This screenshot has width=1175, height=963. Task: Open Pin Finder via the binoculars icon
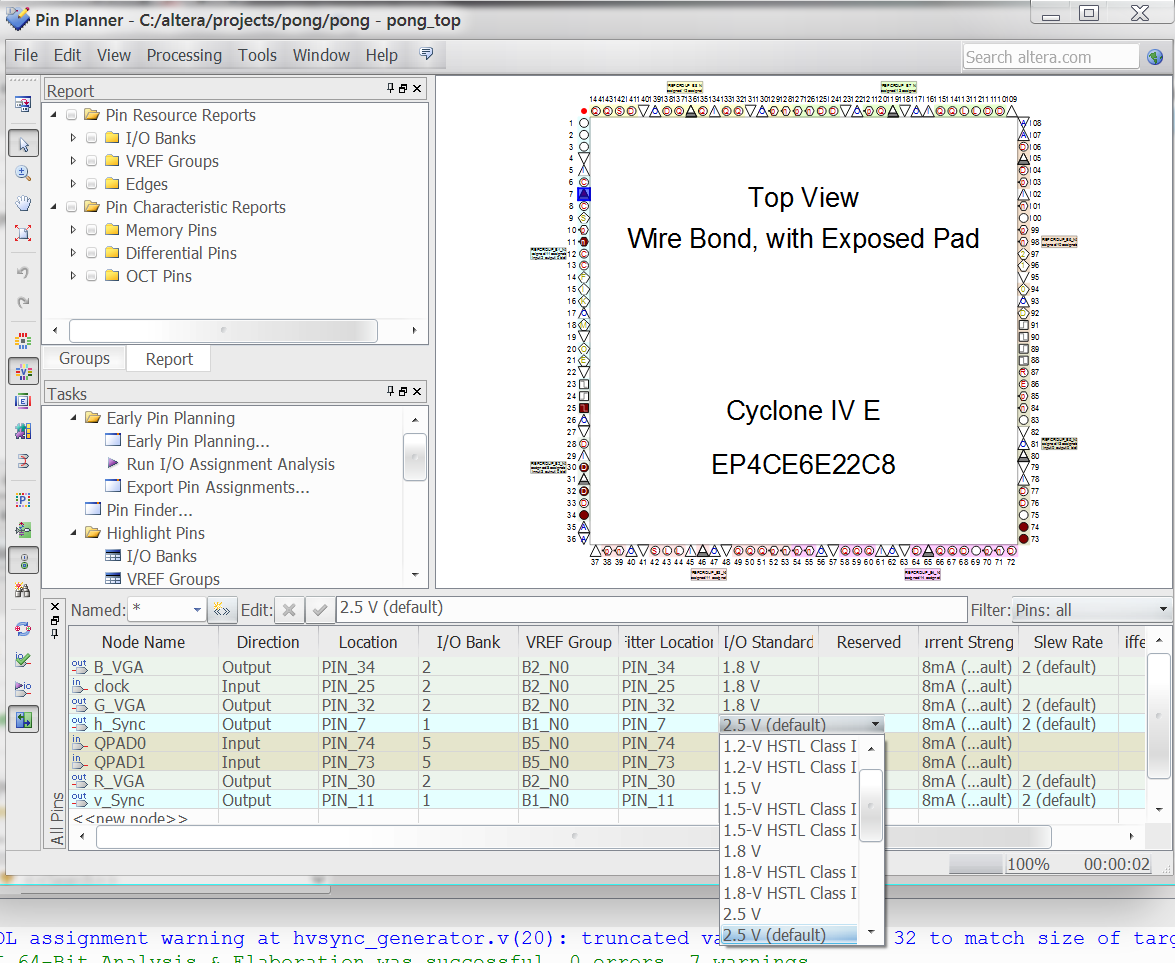(x=24, y=590)
